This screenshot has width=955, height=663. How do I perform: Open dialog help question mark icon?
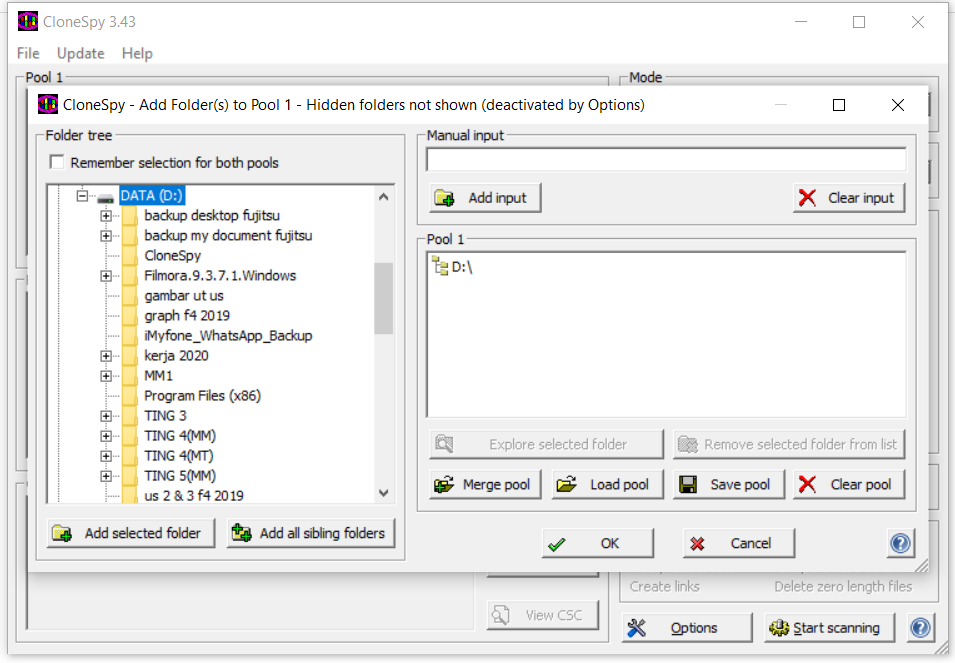pyautogui.click(x=900, y=543)
